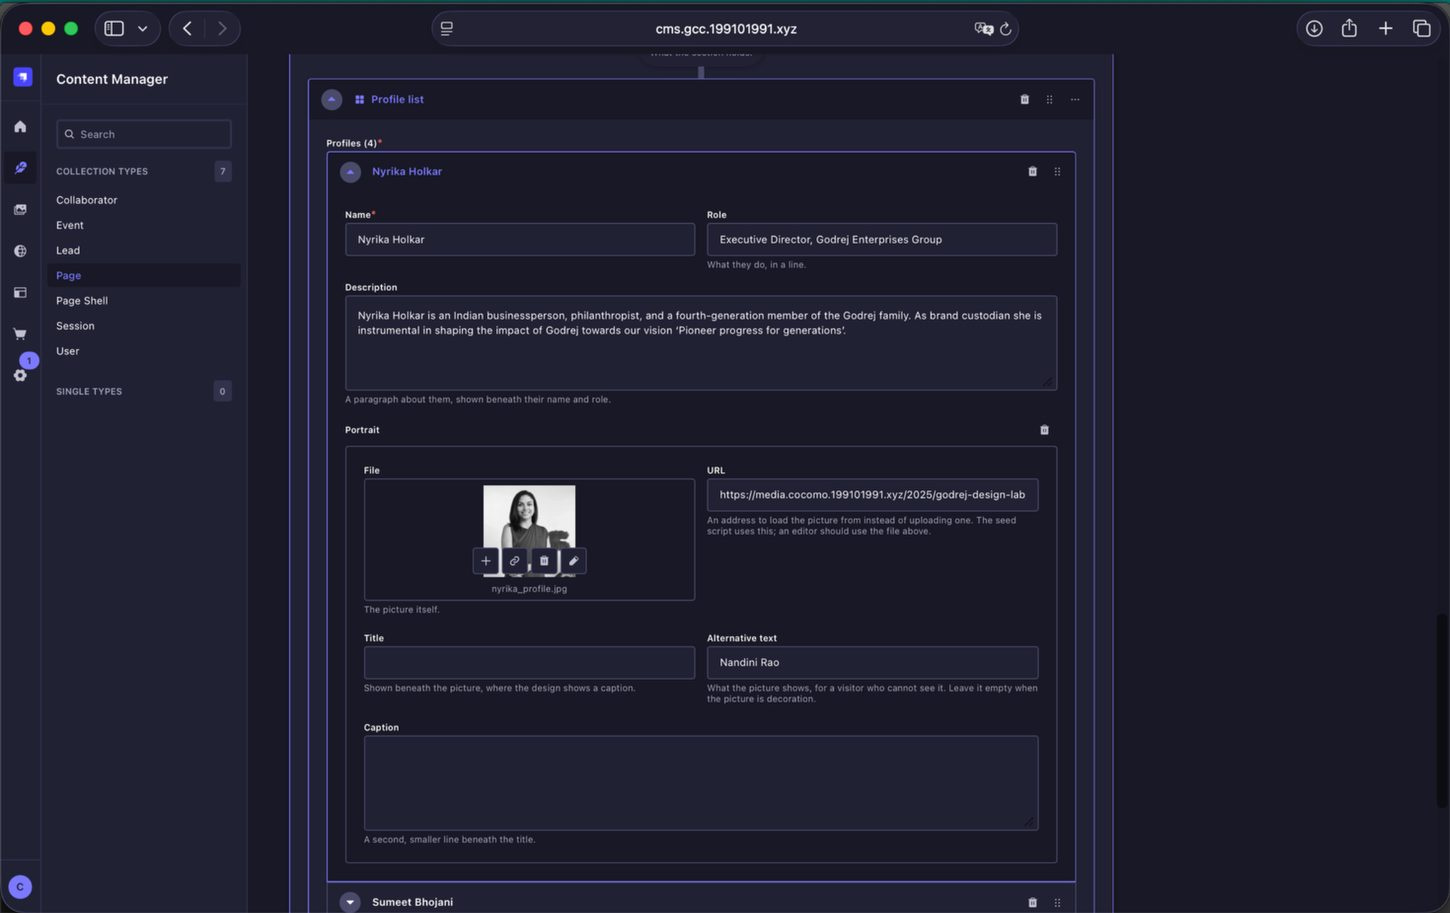Open Profile list more options menu
The width and height of the screenshot is (1450, 913).
(1075, 99)
